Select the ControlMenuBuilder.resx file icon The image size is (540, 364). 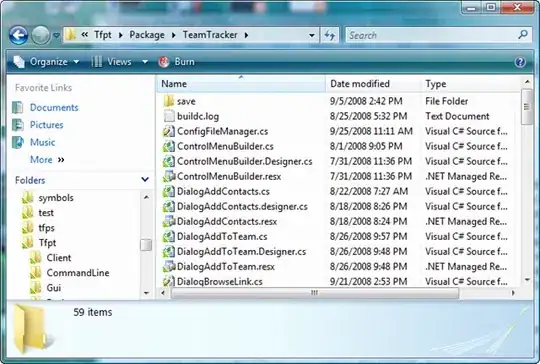(169, 176)
